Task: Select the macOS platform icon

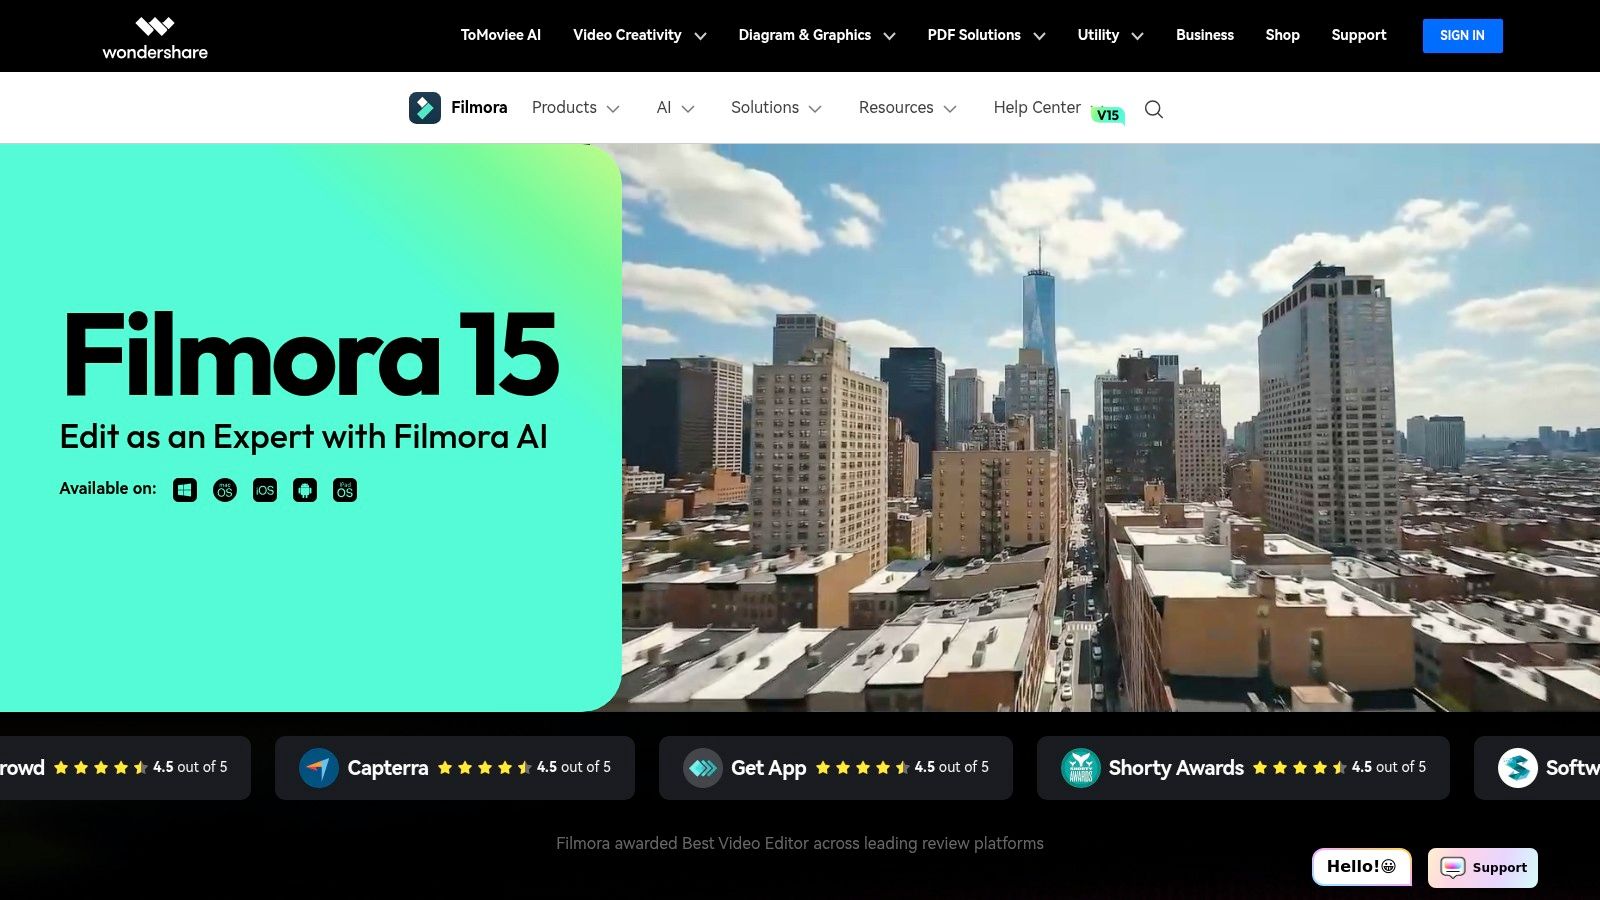Action: pyautogui.click(x=224, y=489)
